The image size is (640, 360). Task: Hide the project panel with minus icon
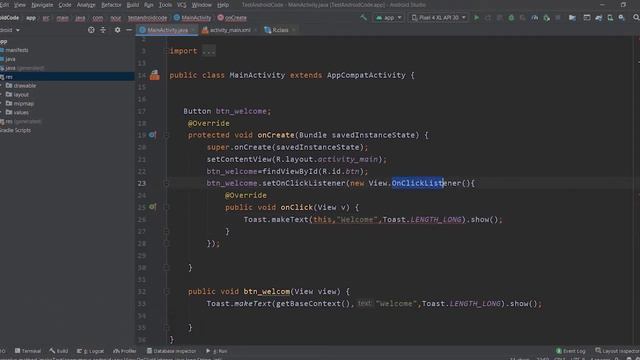point(129,30)
